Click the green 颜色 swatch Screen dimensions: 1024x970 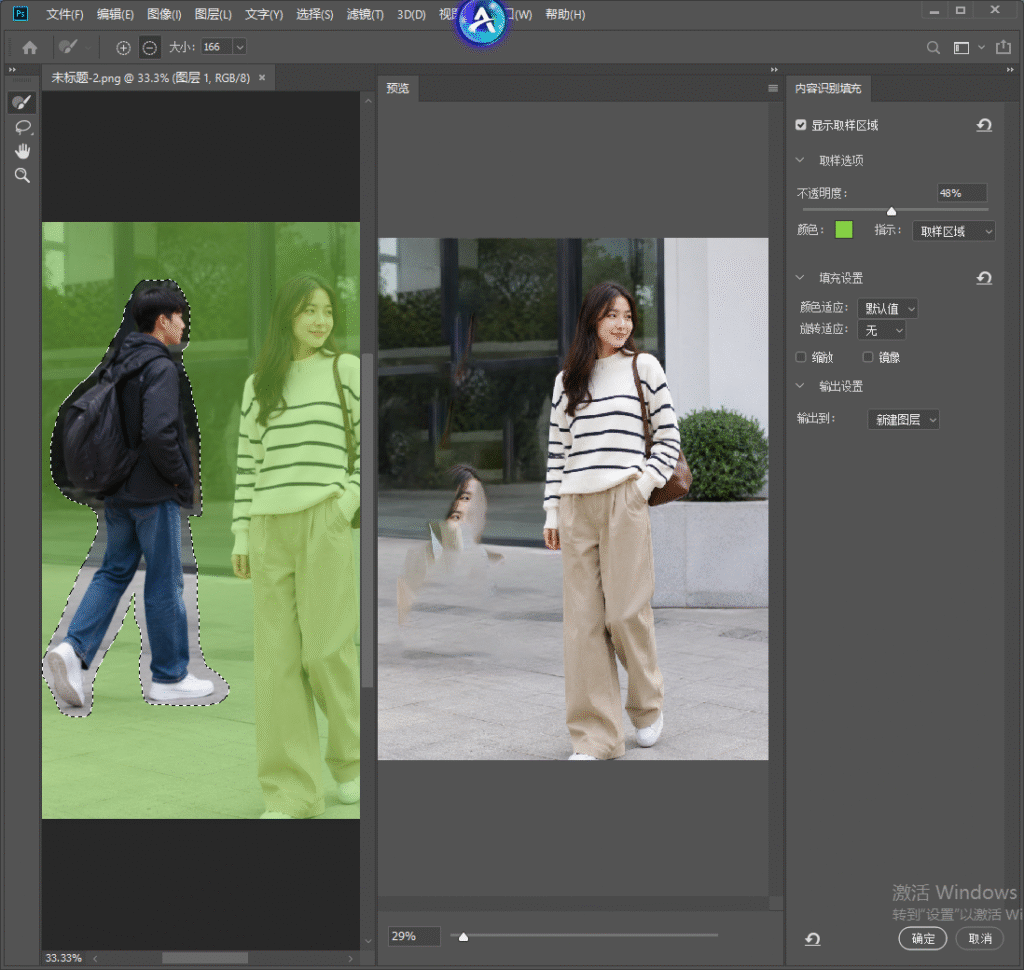click(844, 230)
